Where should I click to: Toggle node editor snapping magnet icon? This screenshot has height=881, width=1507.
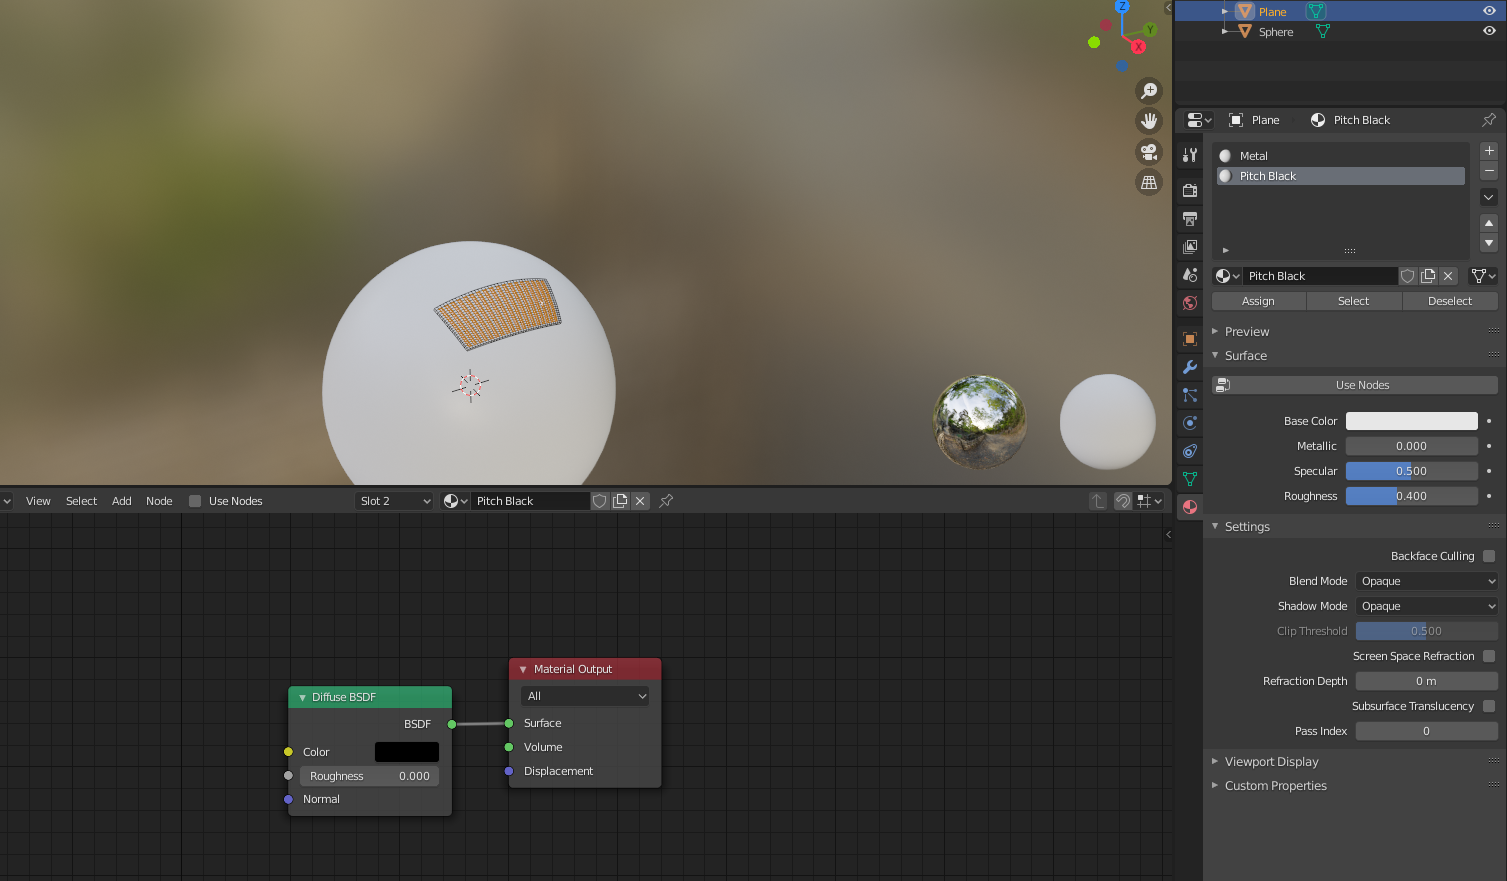pyautogui.click(x=1123, y=501)
